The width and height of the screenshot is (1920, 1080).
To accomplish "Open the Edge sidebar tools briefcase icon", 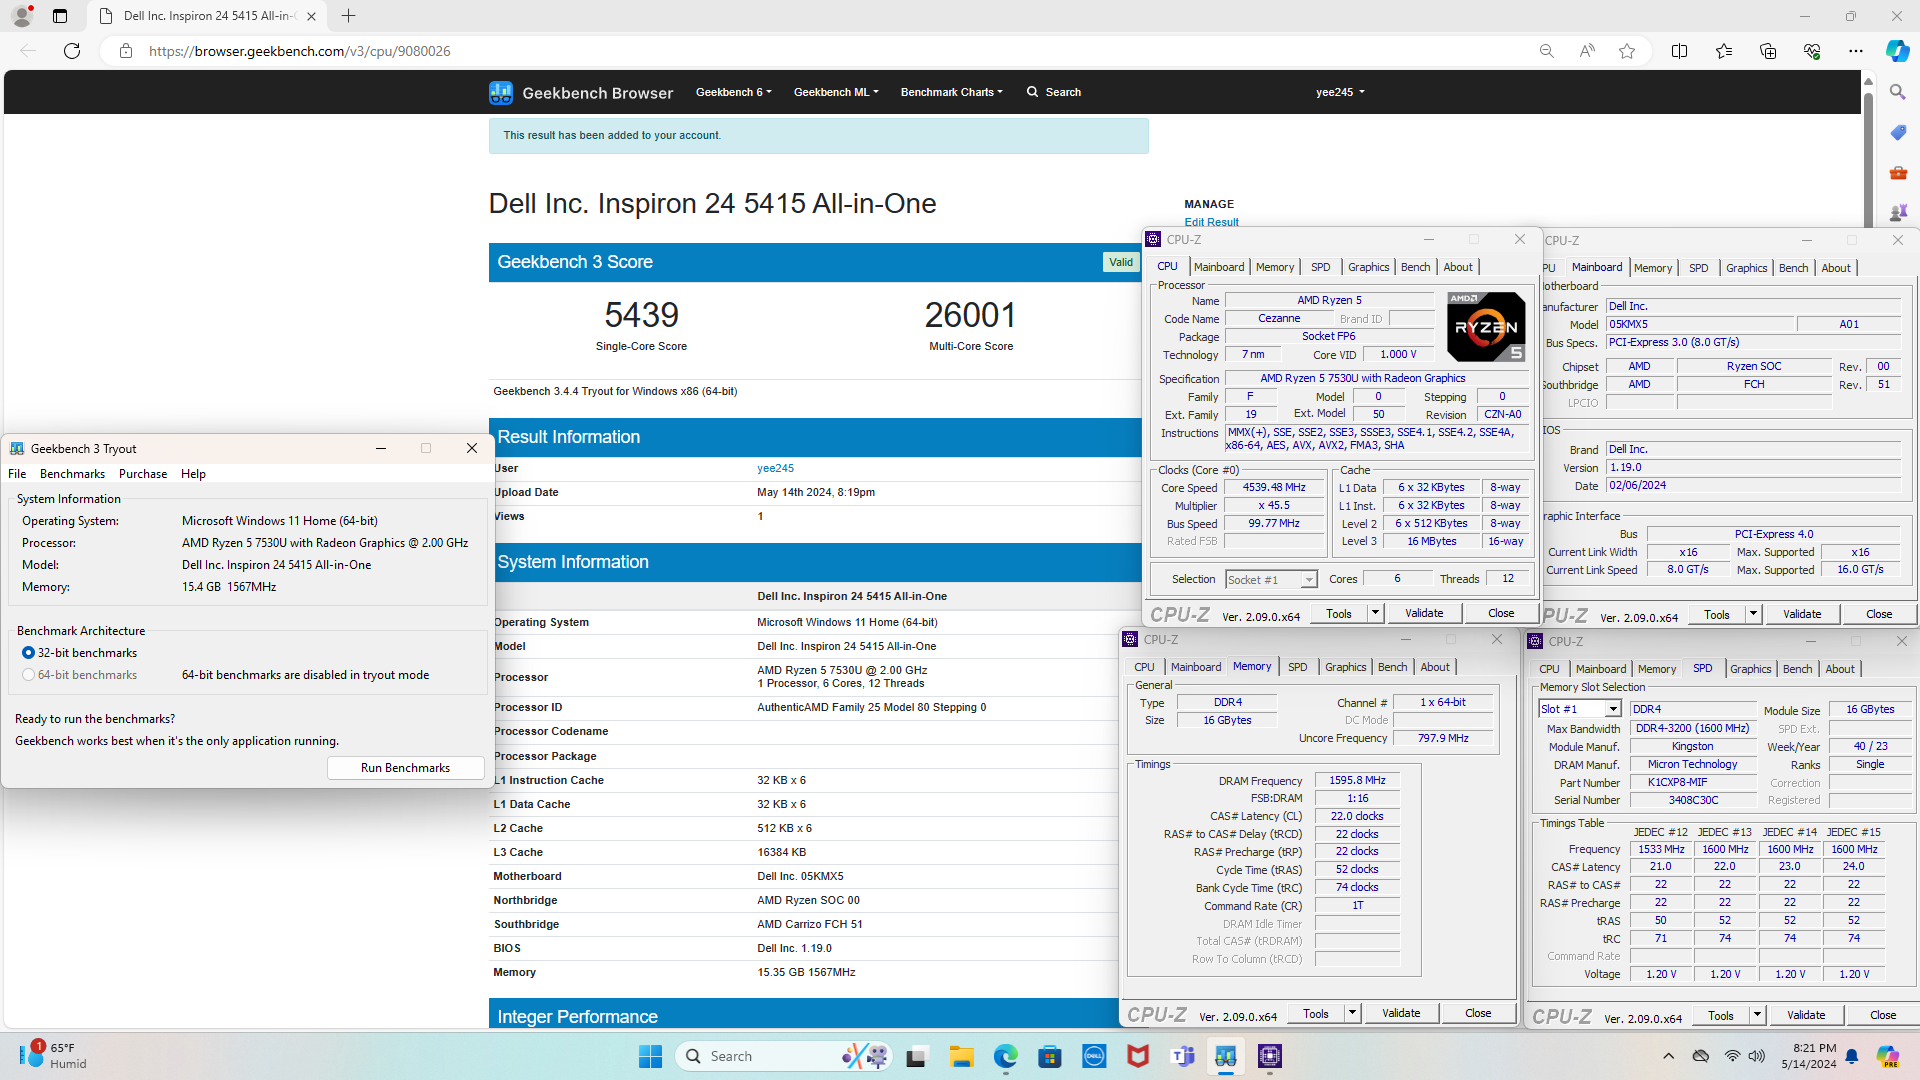I will point(1898,172).
